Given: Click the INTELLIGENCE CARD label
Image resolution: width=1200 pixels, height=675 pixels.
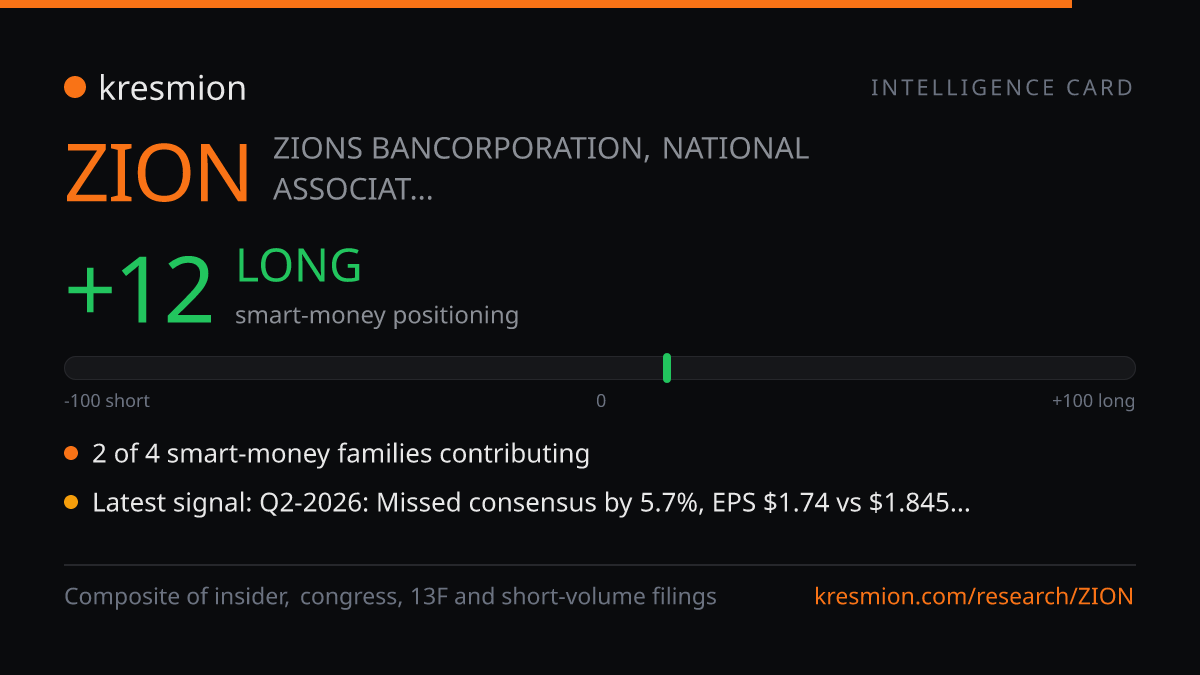Looking at the screenshot, I should (x=1002, y=88).
